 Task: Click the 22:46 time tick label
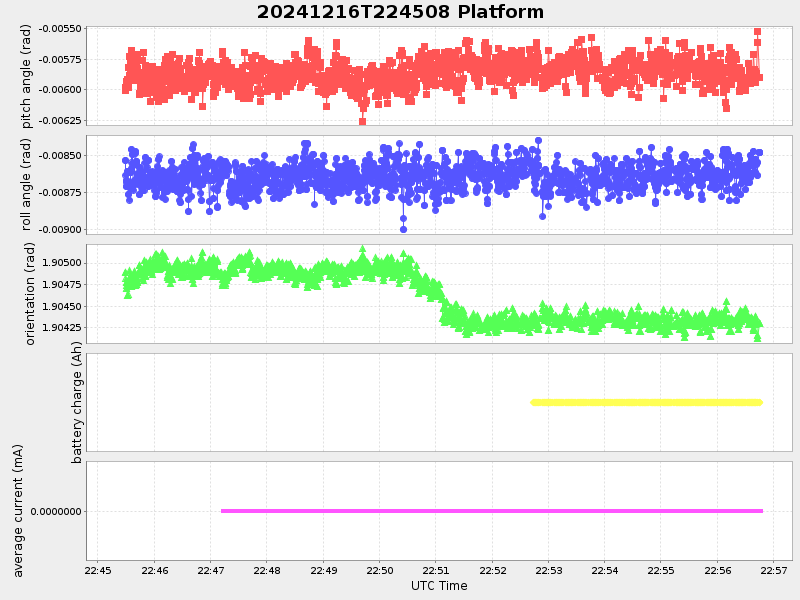(x=155, y=570)
